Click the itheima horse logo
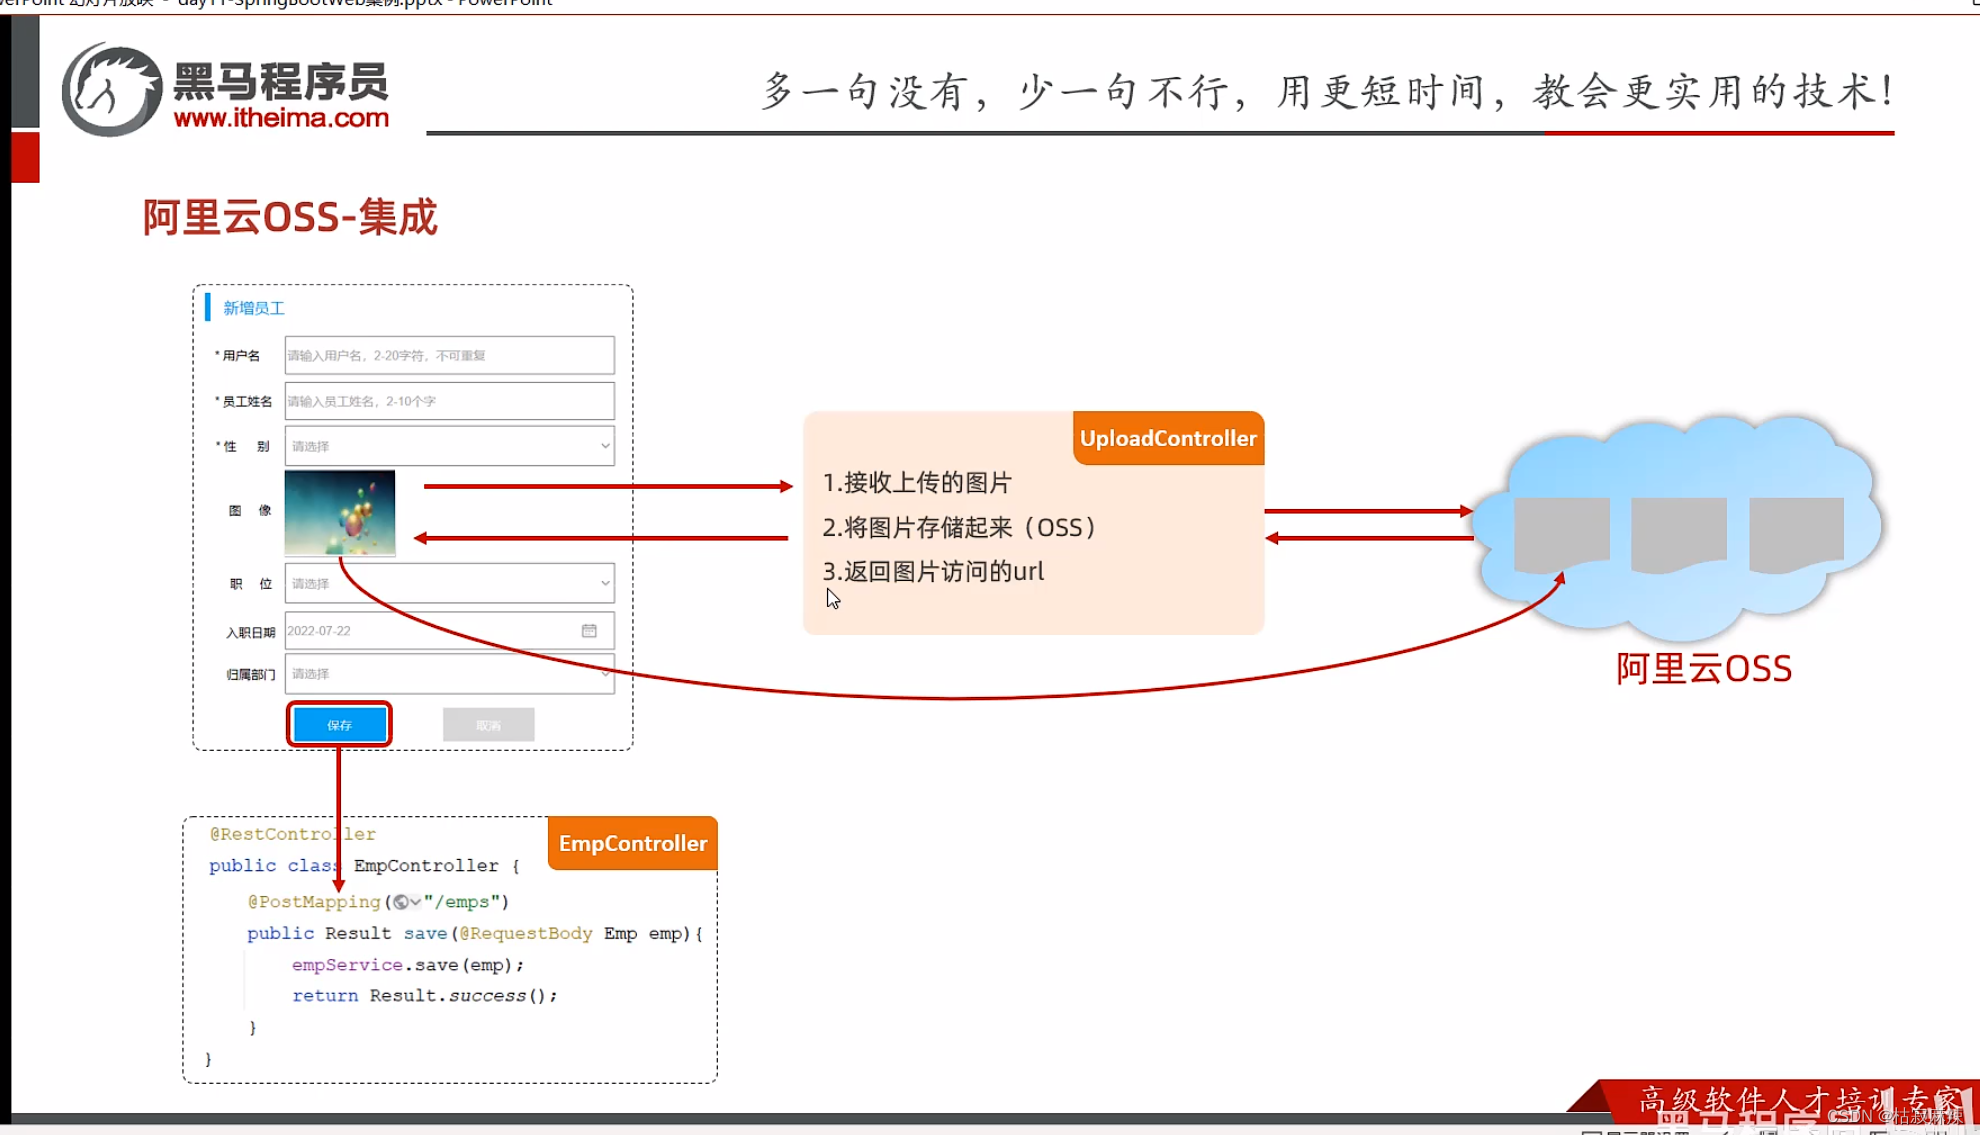The height and width of the screenshot is (1135, 1980). tap(113, 88)
